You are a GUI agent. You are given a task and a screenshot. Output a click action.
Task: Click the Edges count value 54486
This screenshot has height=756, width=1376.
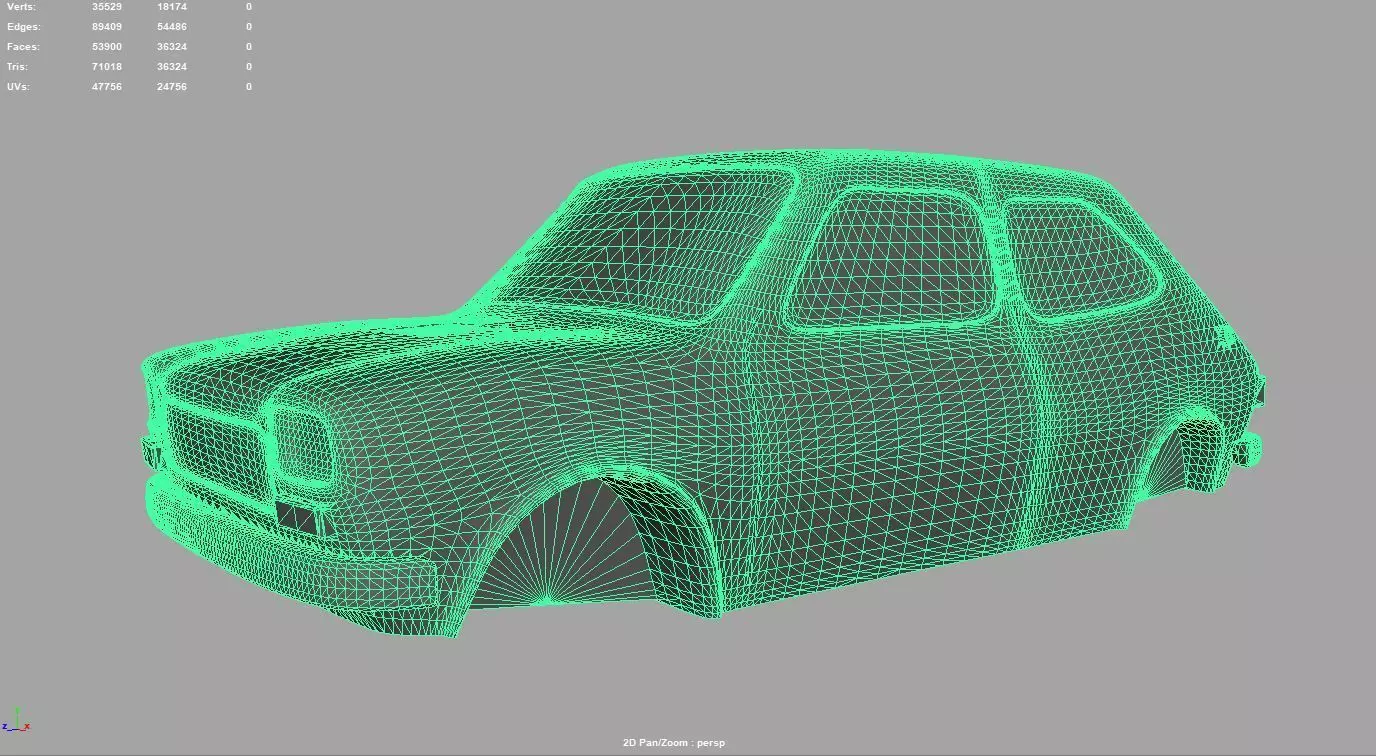click(x=172, y=27)
